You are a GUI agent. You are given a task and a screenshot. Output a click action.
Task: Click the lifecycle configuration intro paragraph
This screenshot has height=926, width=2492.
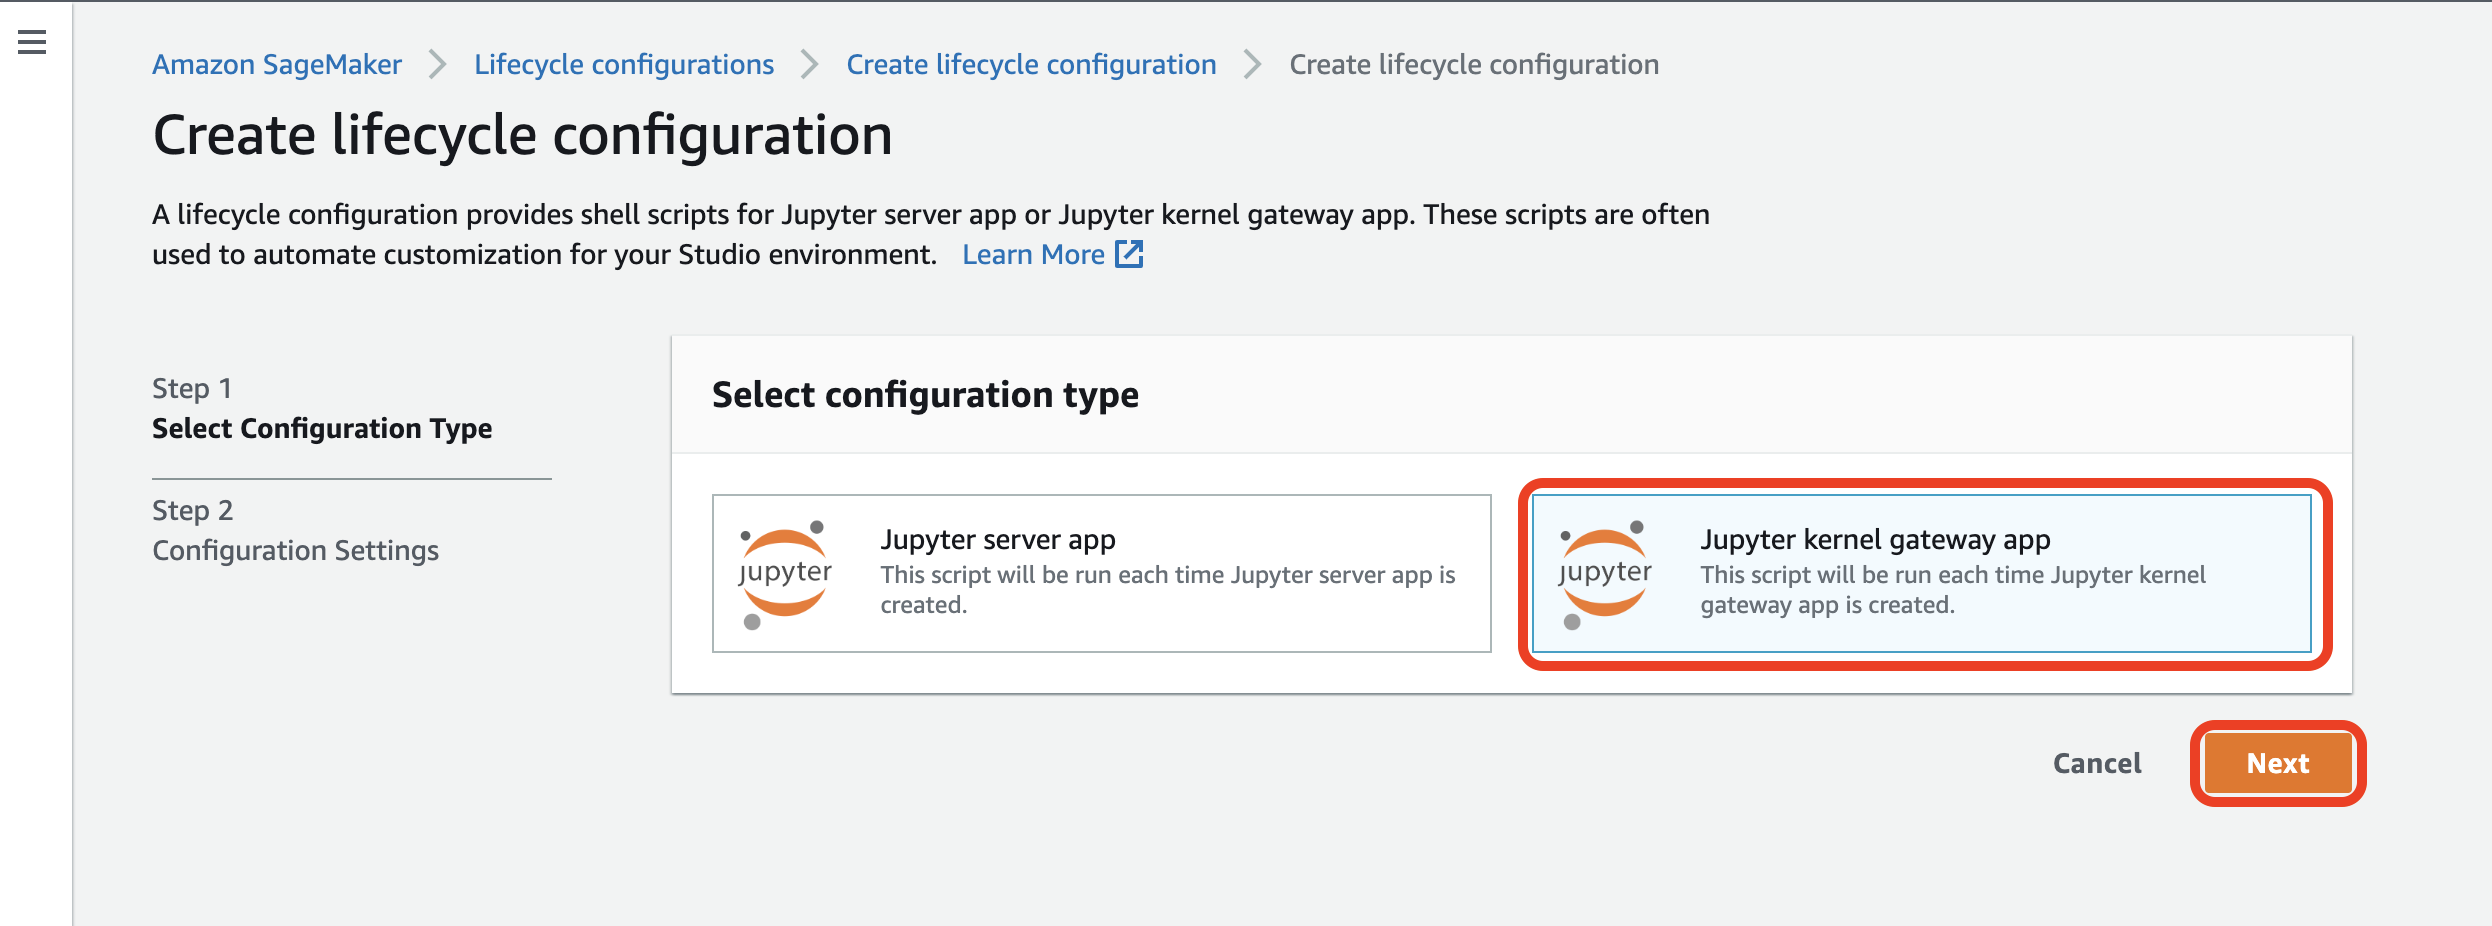931,234
